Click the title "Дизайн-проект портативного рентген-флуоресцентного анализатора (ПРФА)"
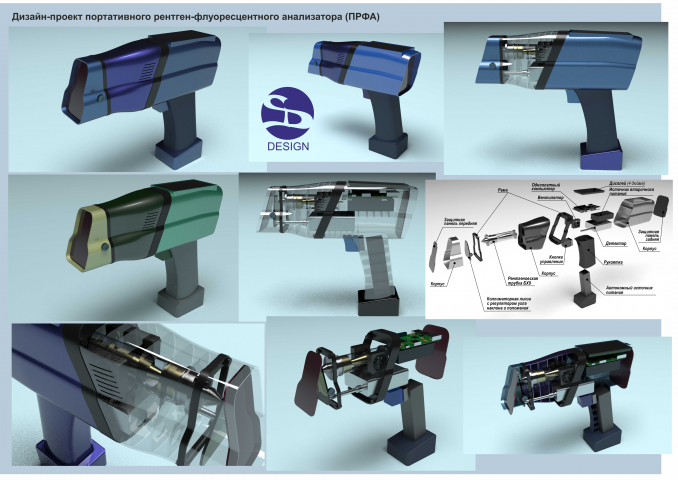The height and width of the screenshot is (480, 678). (x=195, y=16)
